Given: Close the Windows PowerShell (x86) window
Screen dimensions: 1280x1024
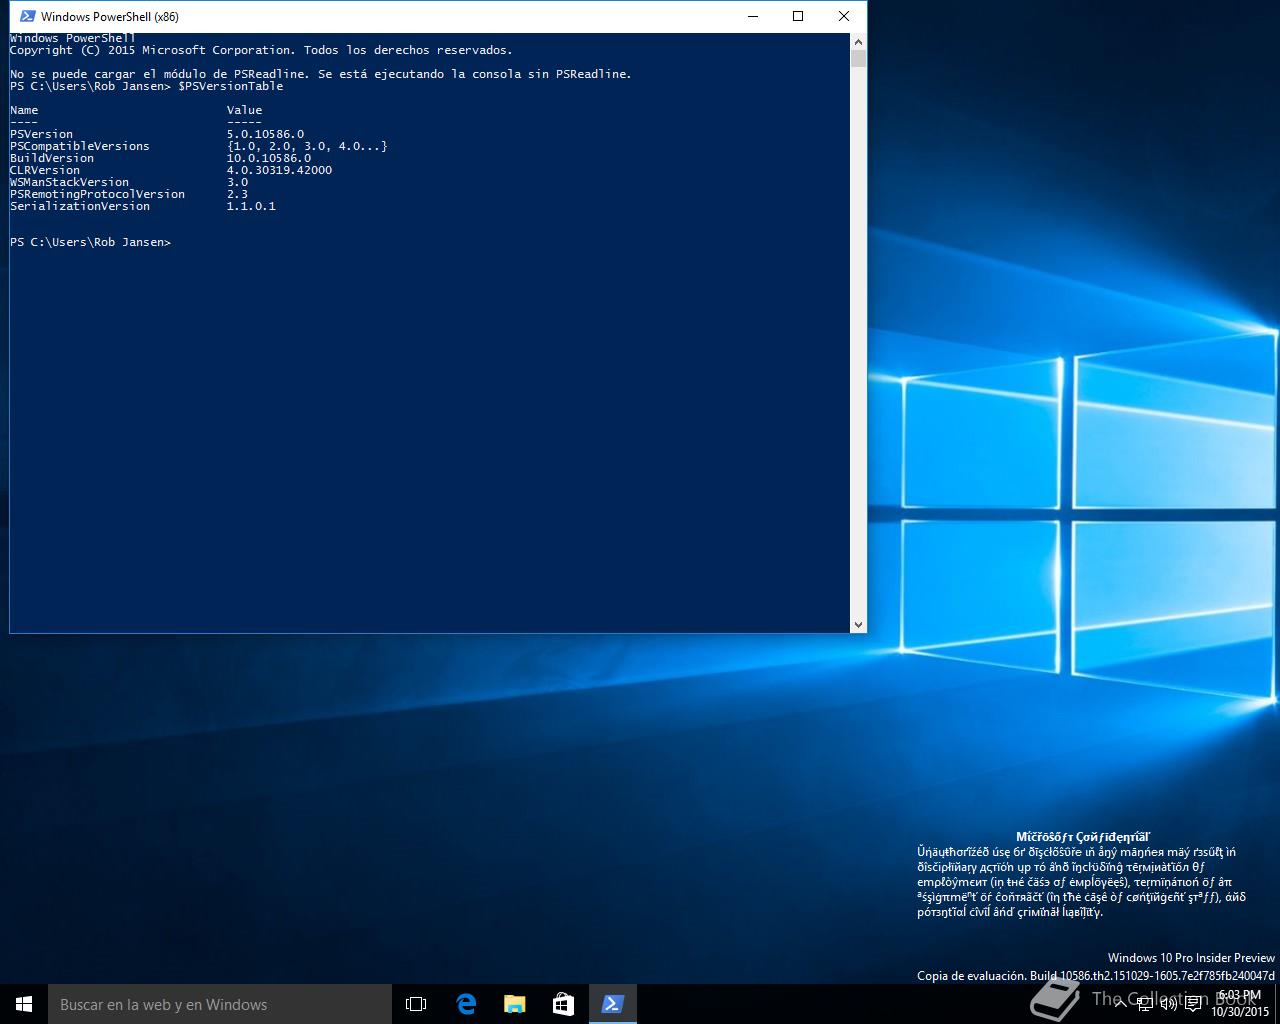Looking at the screenshot, I should 844,16.
